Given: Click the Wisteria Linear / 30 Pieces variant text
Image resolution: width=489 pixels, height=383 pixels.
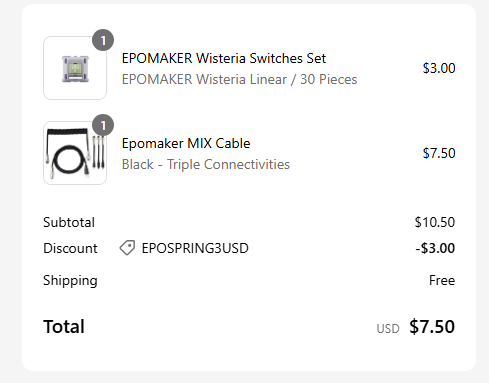Looking at the screenshot, I should [239, 79].
